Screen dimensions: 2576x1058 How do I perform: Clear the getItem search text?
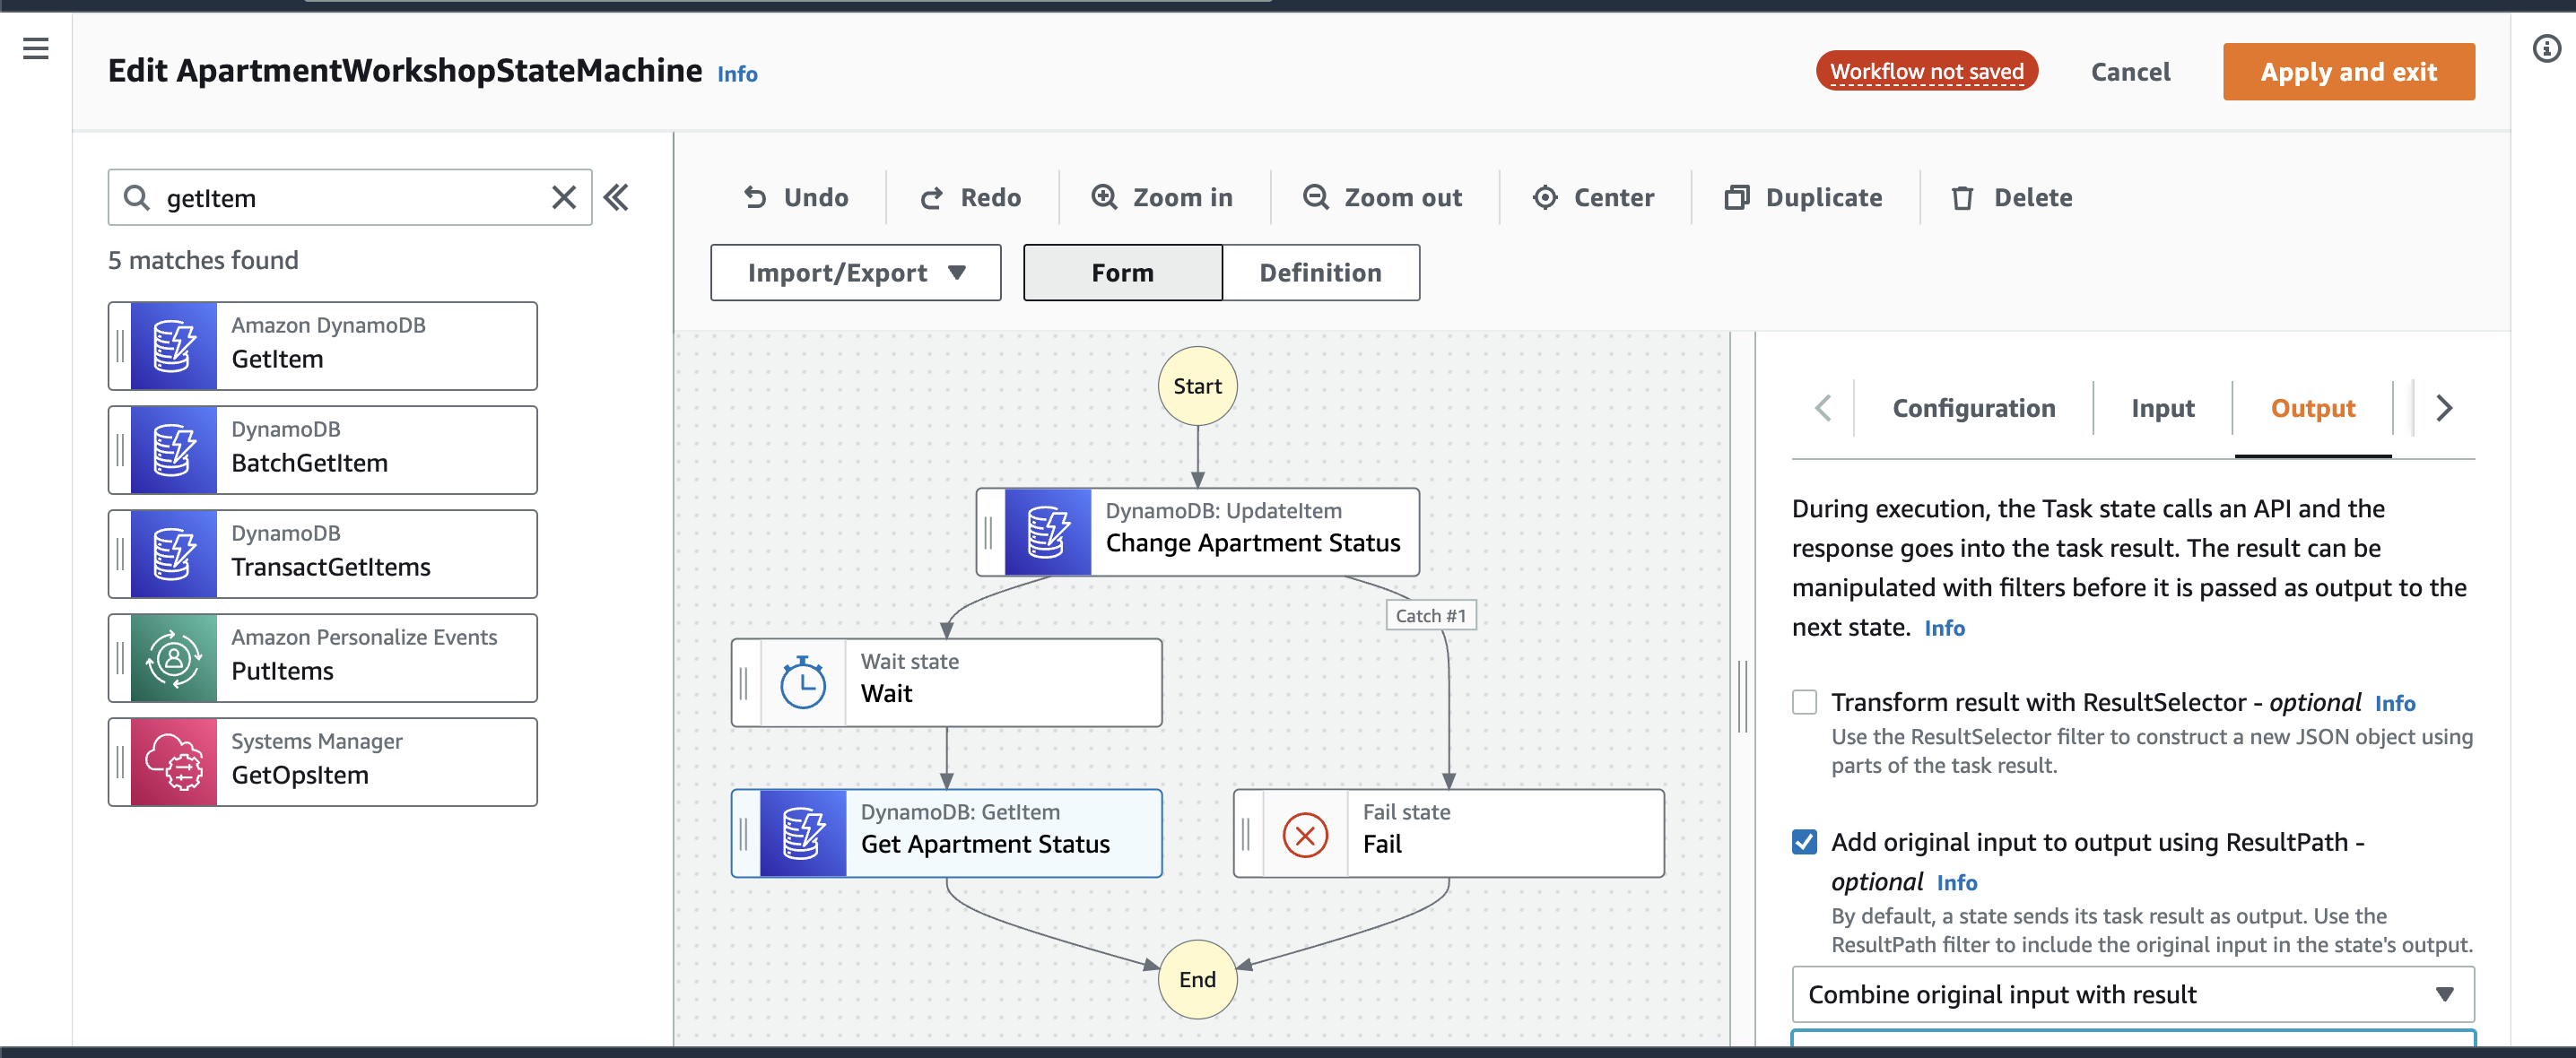[564, 197]
